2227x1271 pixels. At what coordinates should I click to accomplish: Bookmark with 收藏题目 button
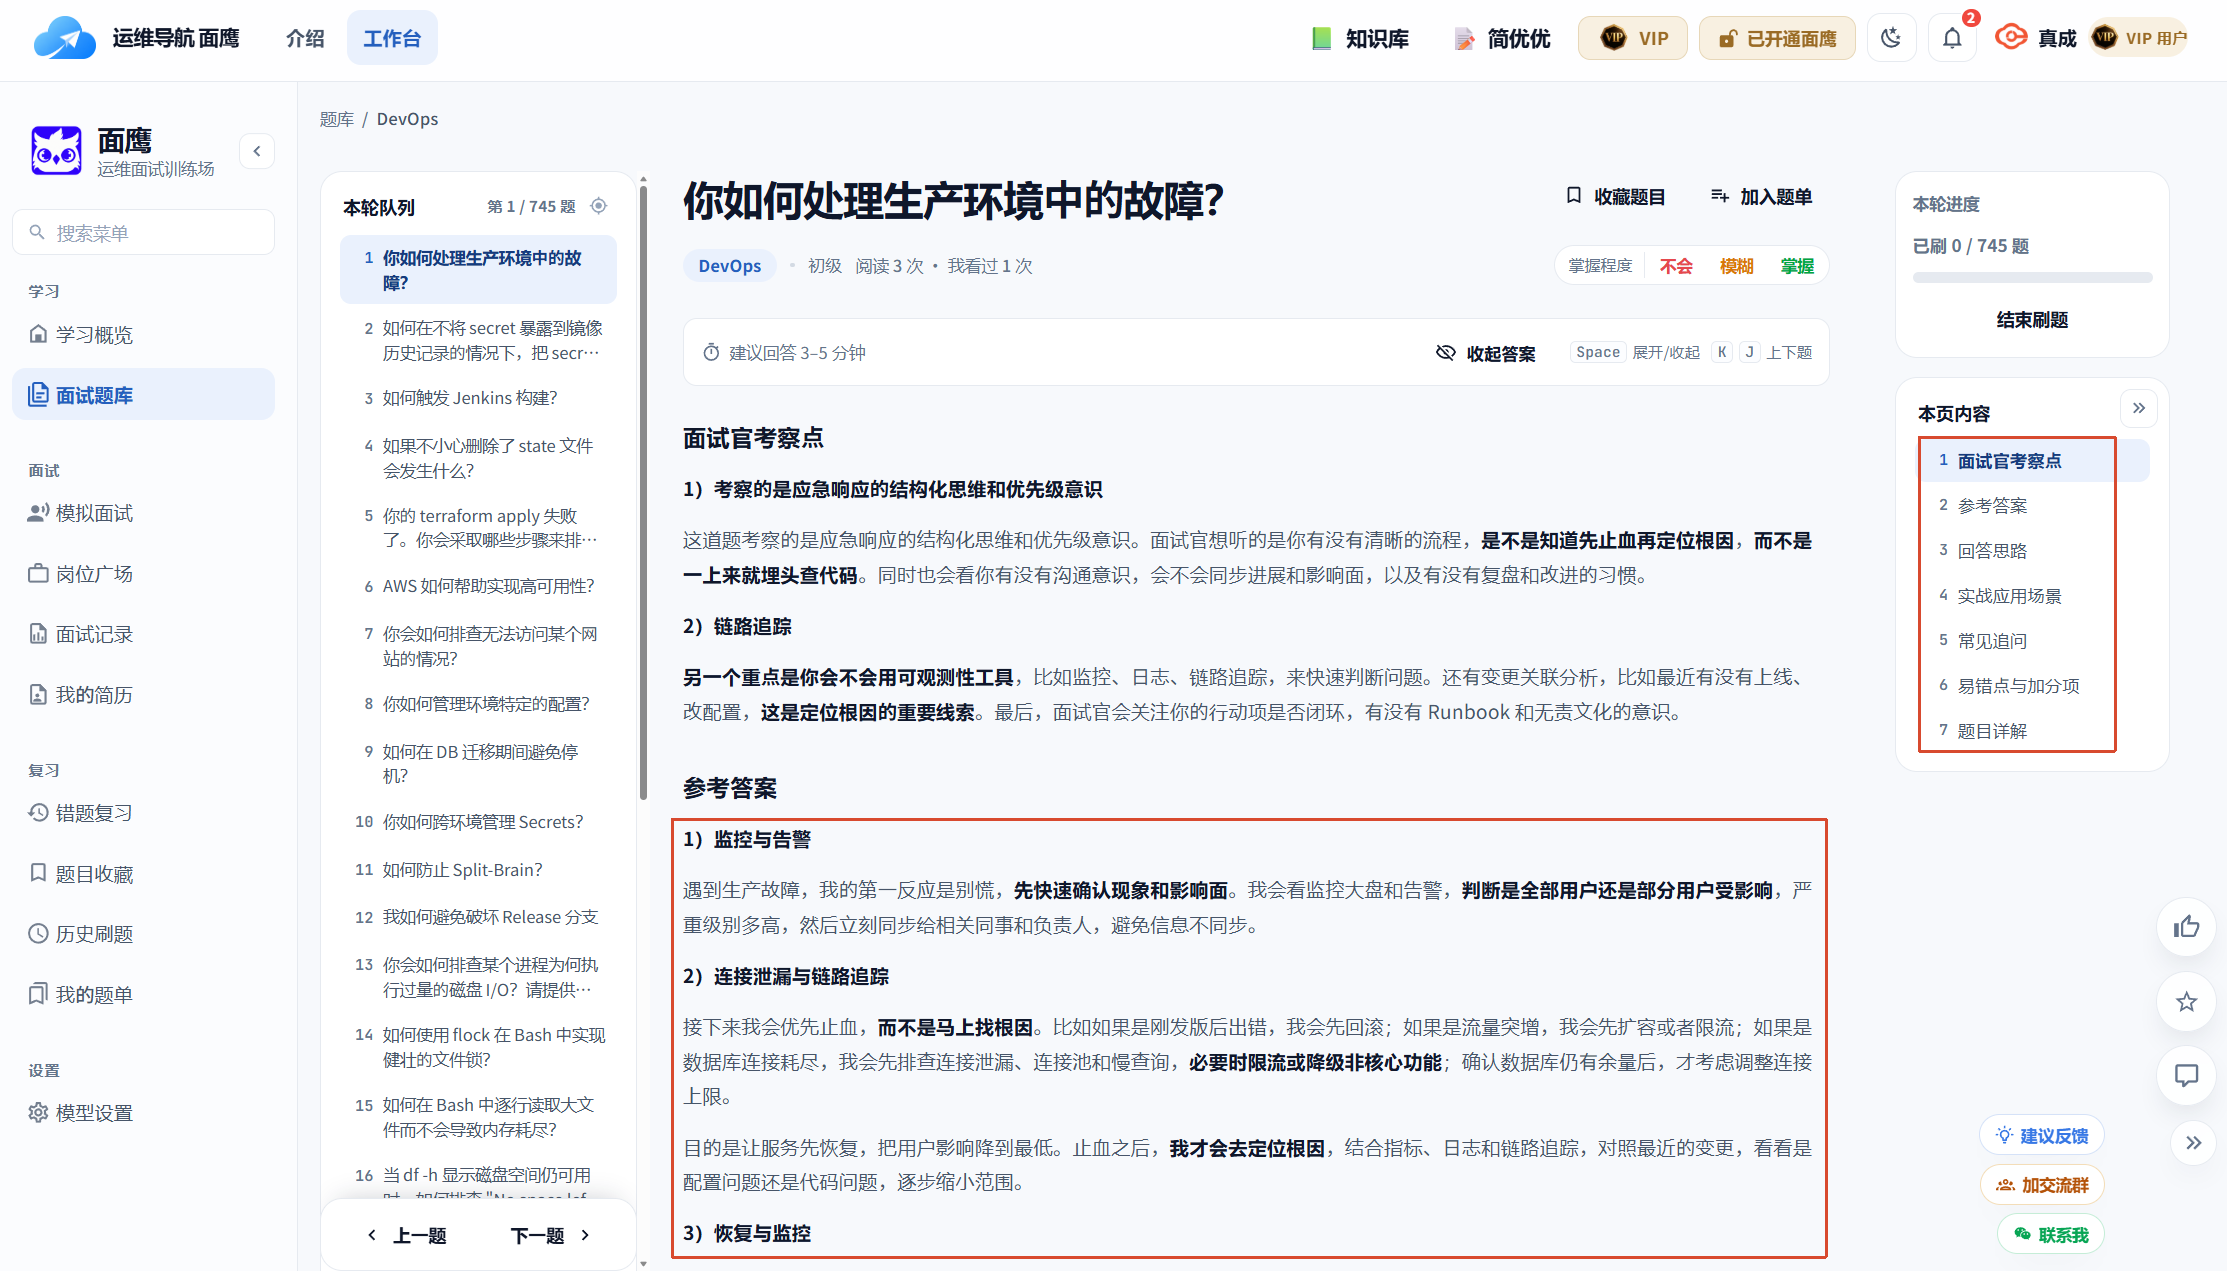pos(1615,197)
